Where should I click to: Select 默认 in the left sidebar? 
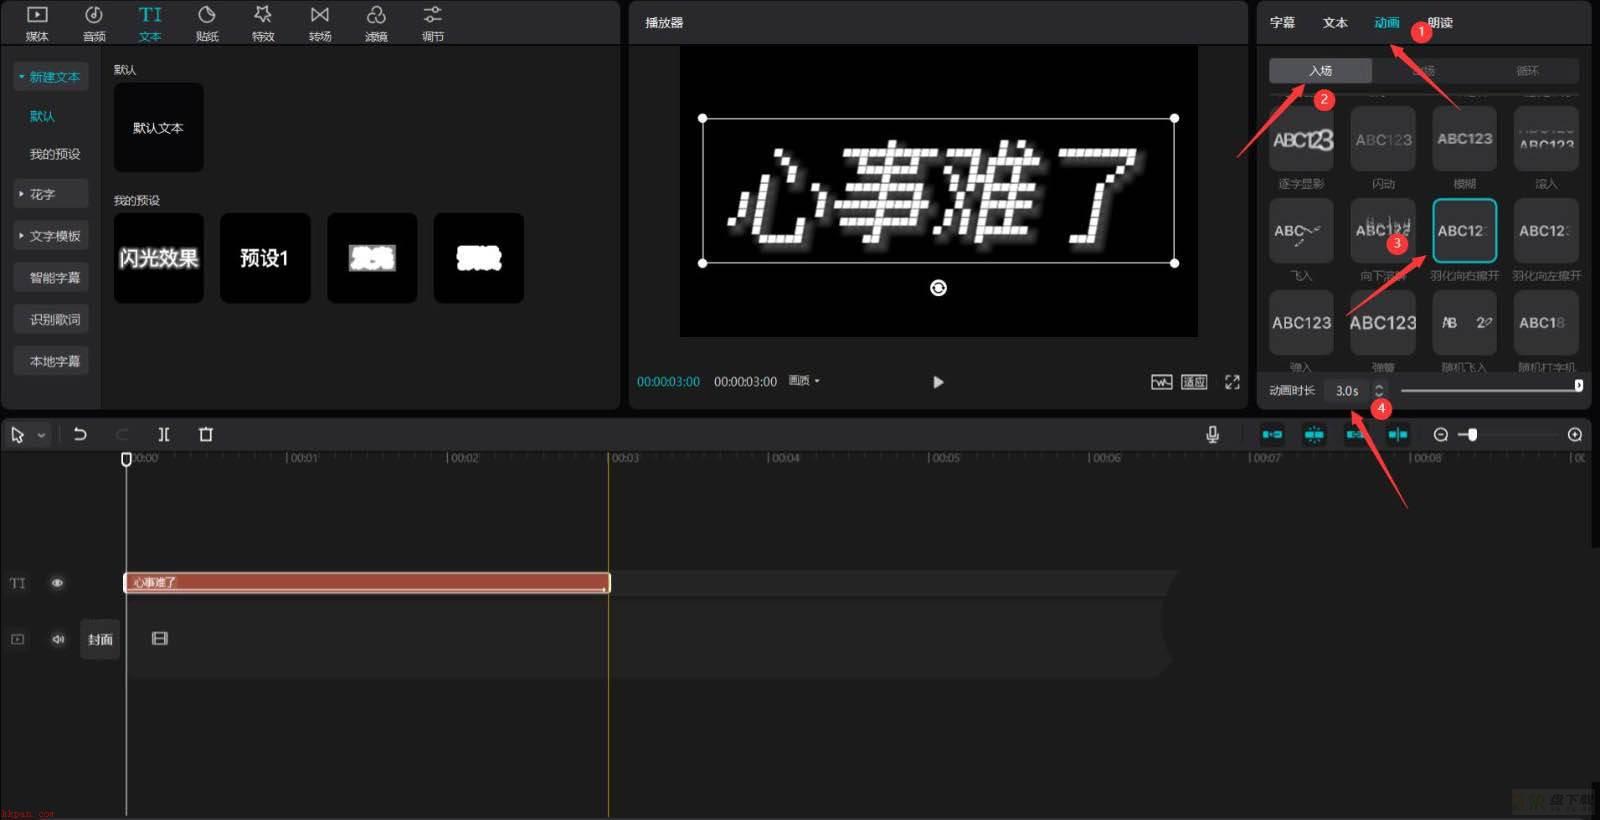(42, 116)
